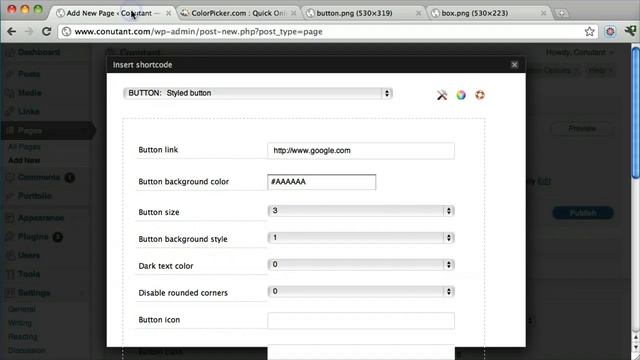Click the Button background color field
This screenshot has width=640, height=360.
(322, 182)
